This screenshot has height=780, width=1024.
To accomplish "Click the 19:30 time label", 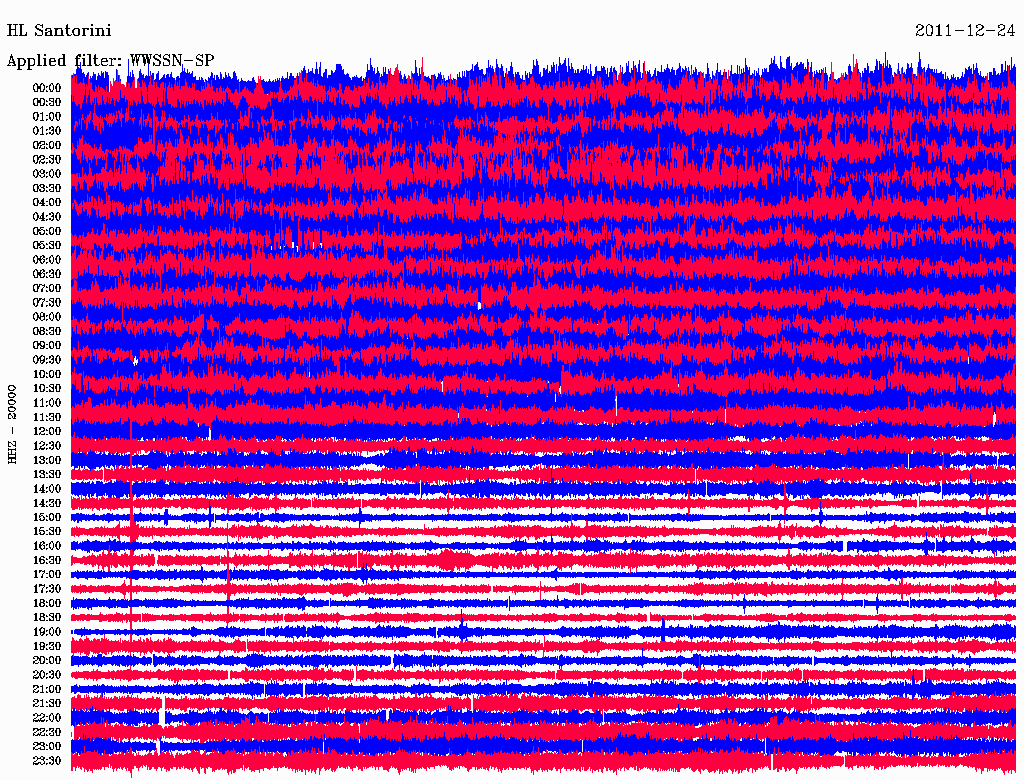I will pos(47,646).
